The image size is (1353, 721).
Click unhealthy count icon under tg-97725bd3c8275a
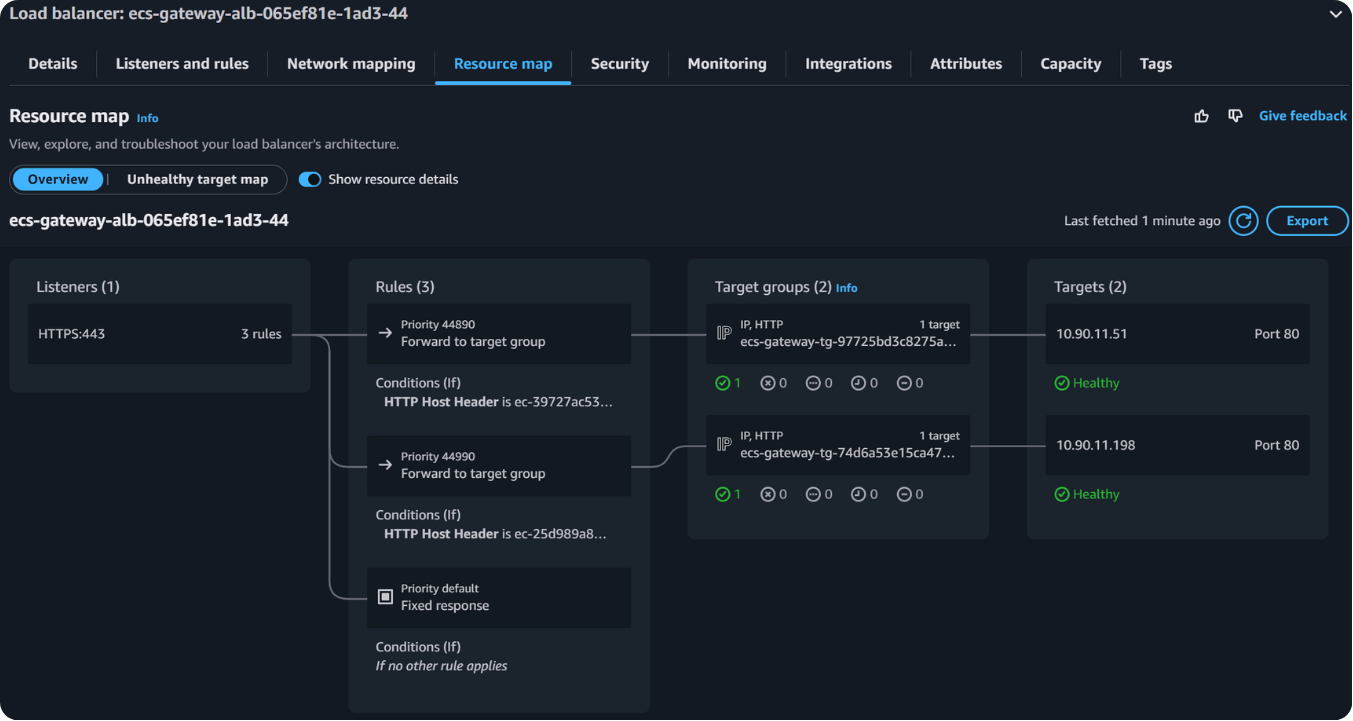767,383
